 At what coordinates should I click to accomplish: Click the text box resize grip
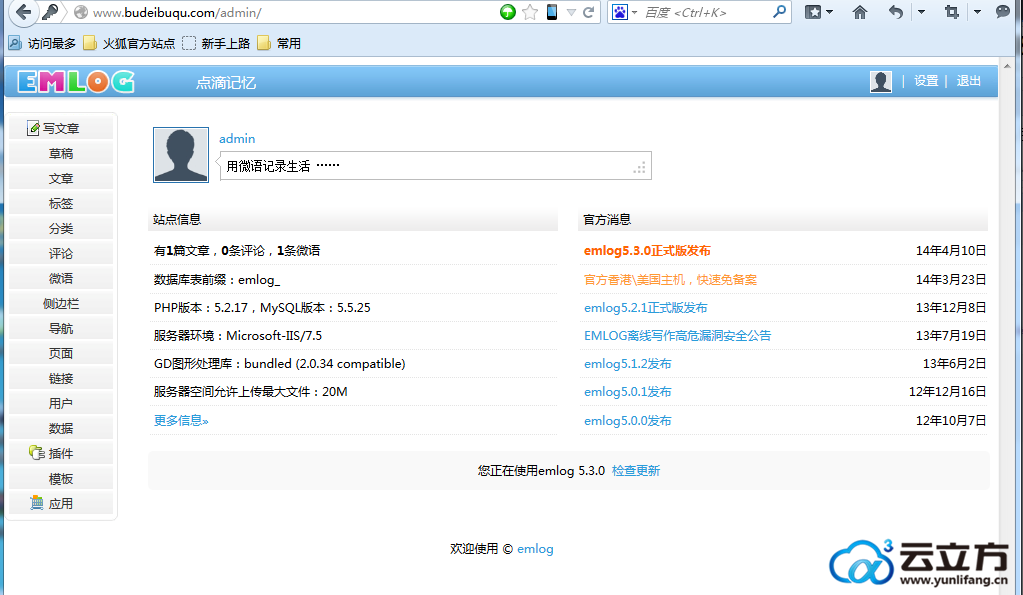point(640,168)
